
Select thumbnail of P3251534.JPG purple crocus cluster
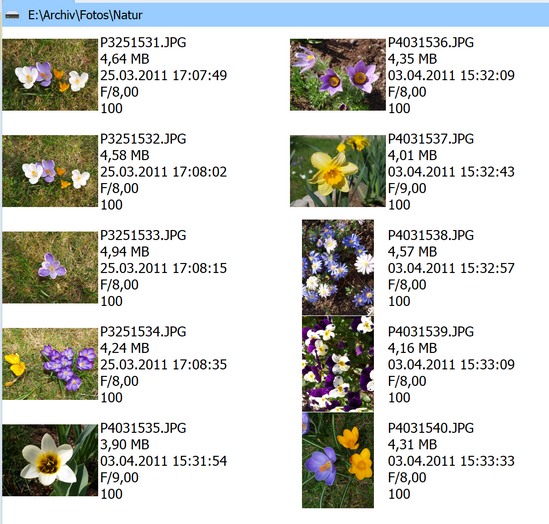tap(50, 364)
